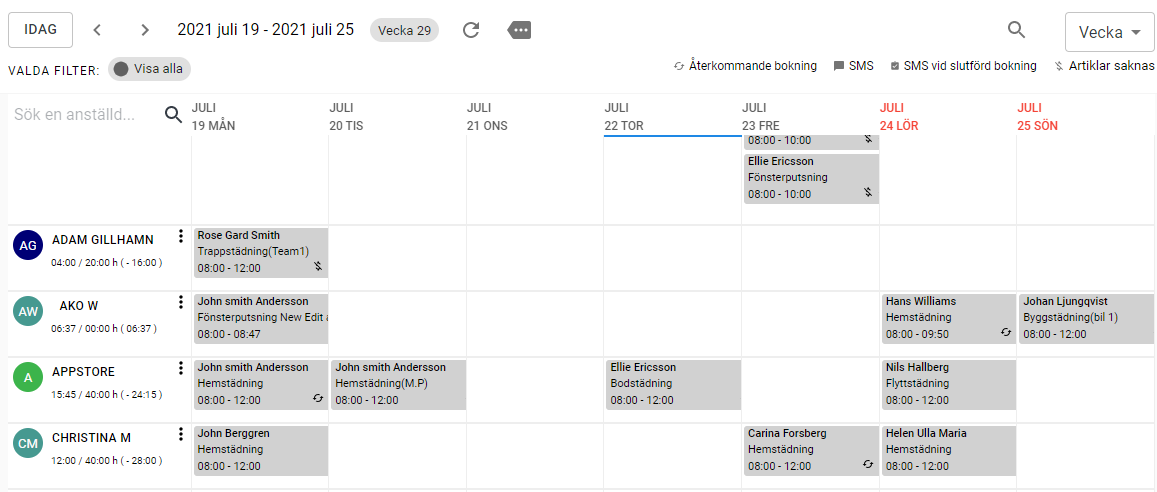Select the 24 LÖR day header
Viewport: 1157px width, 492px height.
pos(899,117)
